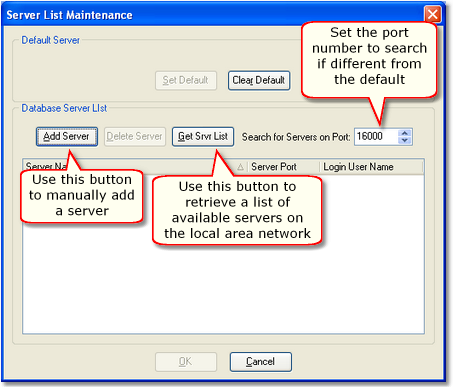Click the Get Srvr List button
453x389 pixels.
tap(203, 137)
